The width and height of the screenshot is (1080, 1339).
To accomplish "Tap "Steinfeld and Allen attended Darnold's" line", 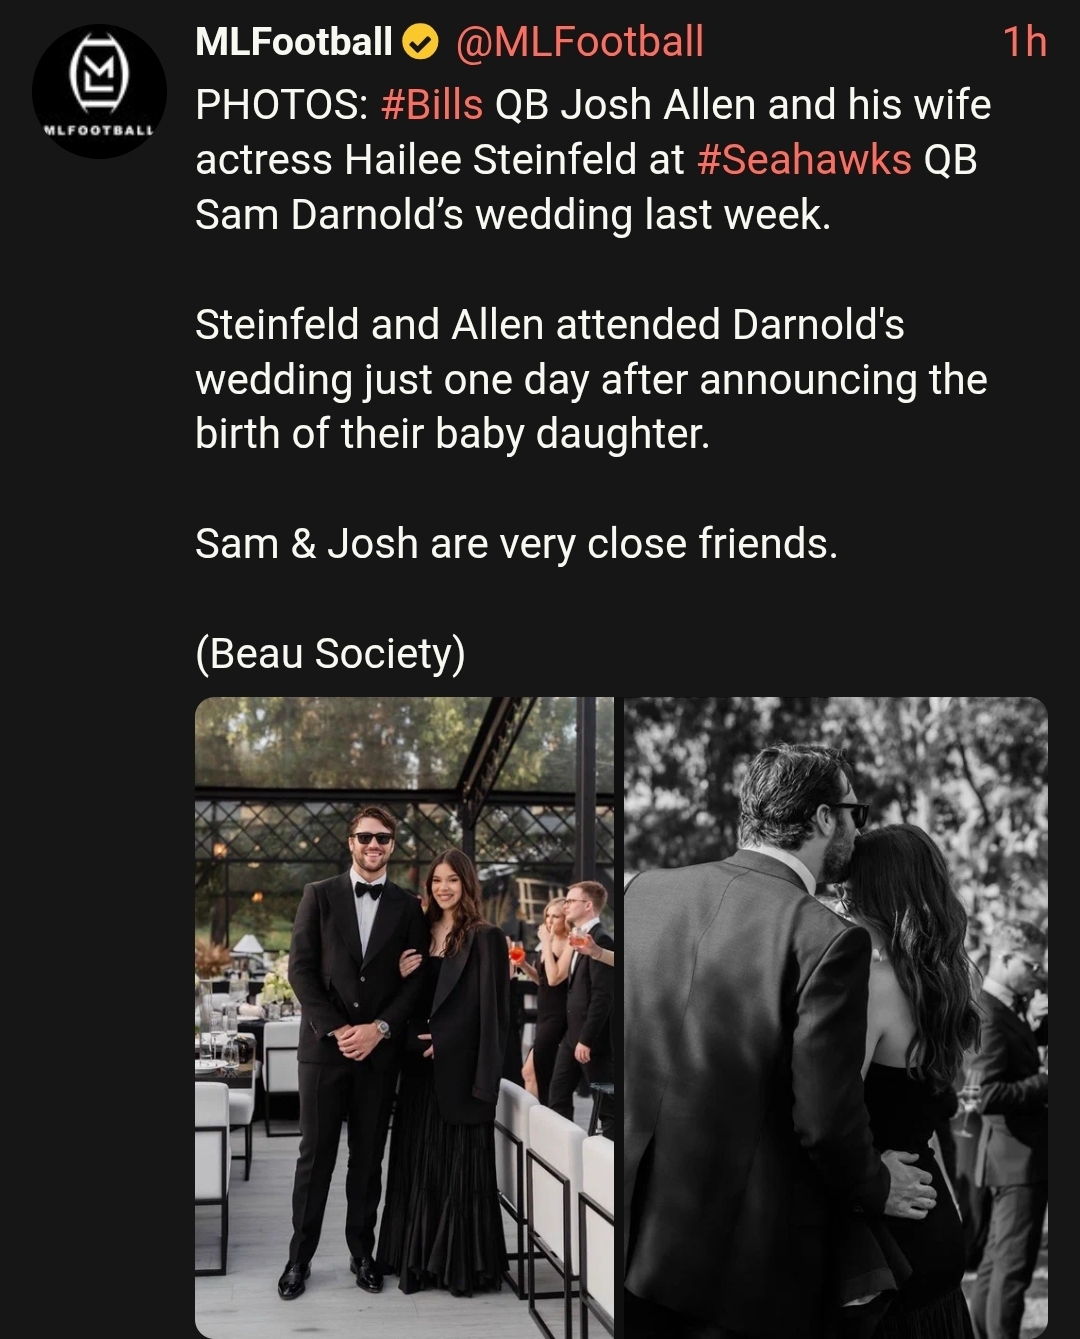I will (550, 325).
